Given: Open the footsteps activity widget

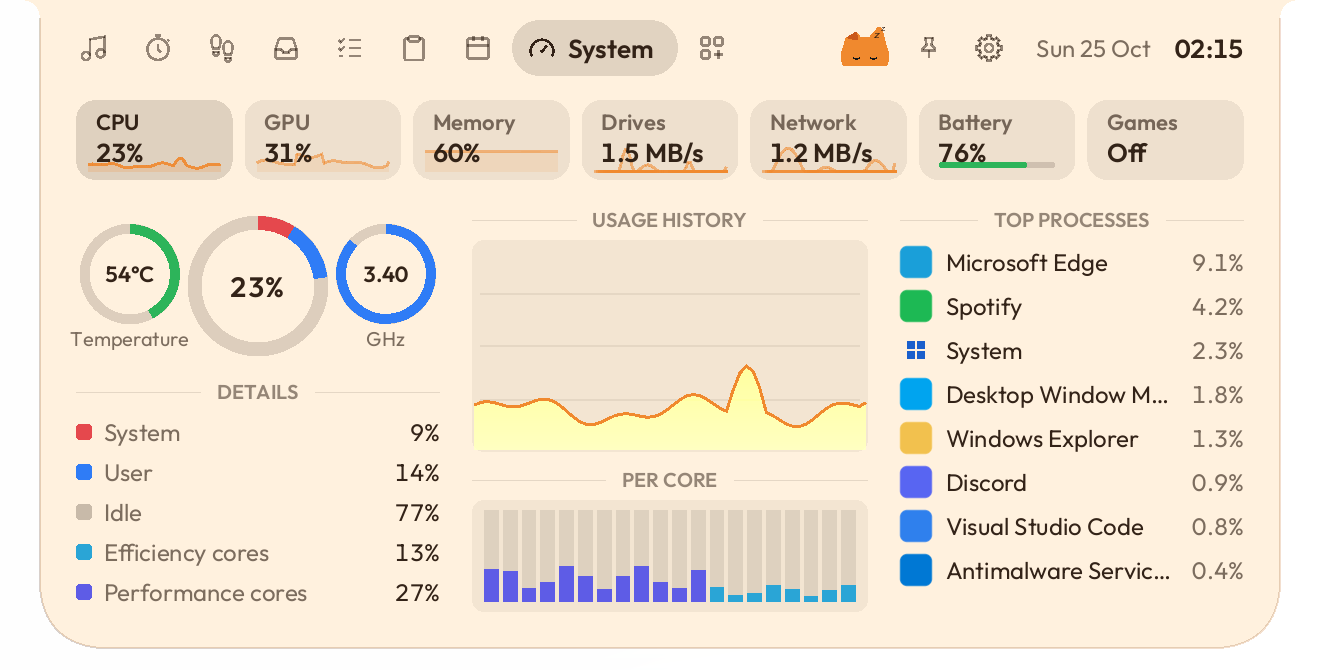Looking at the screenshot, I should tap(222, 48).
